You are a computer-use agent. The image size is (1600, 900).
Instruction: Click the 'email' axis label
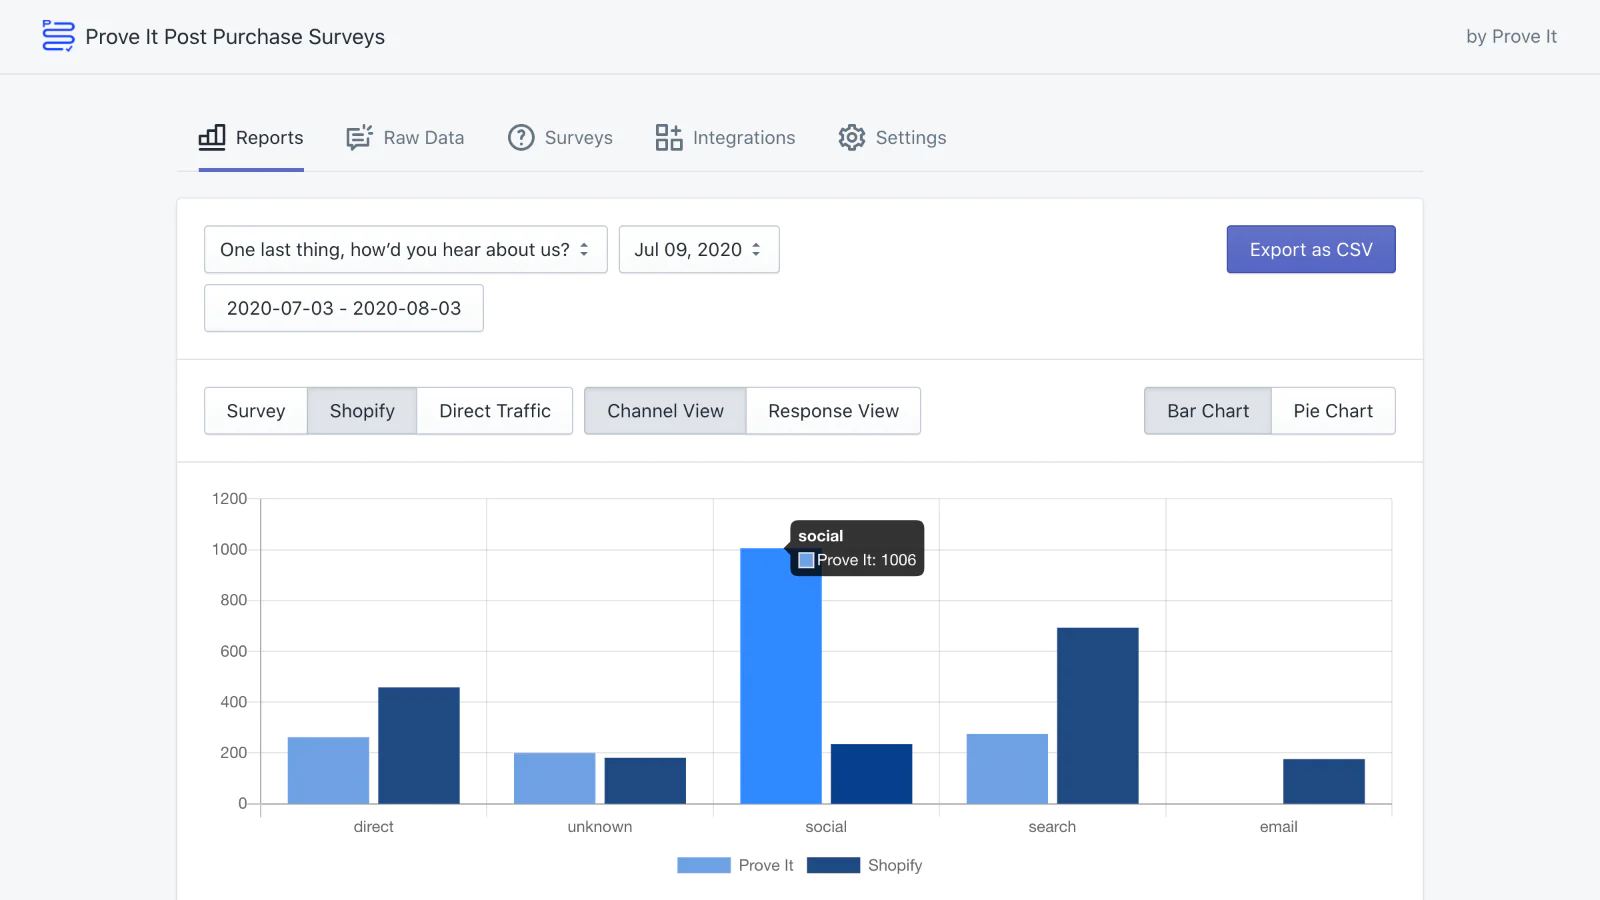[x=1279, y=827]
